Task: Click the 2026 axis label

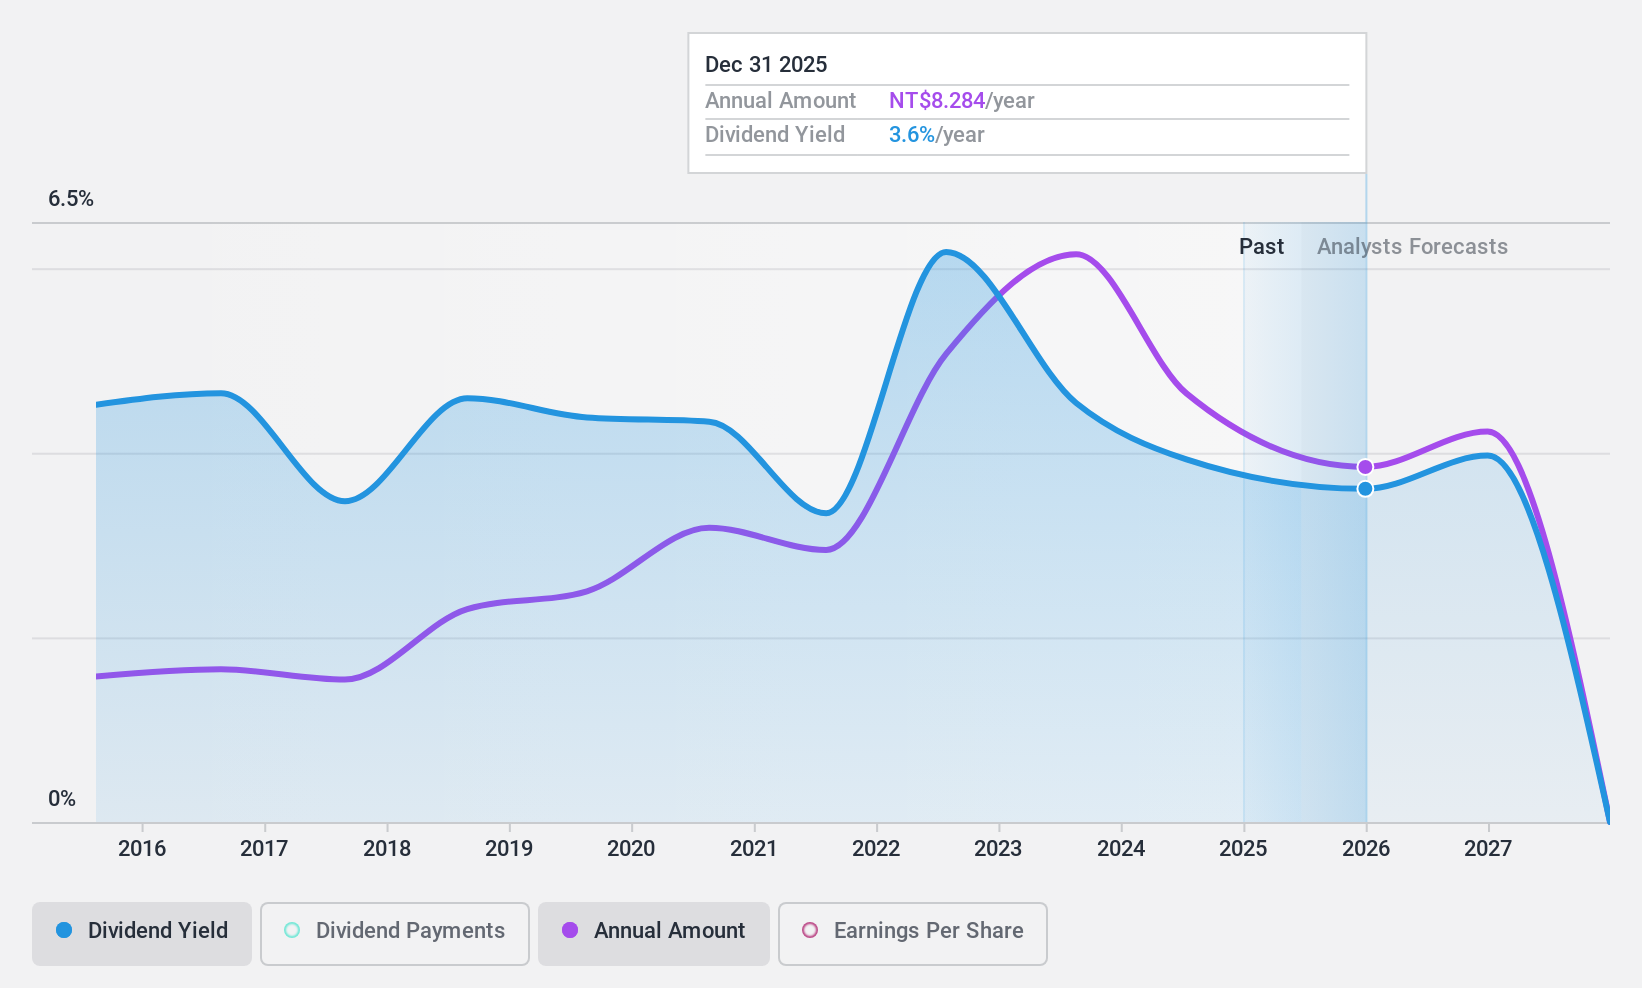Action: 1366,849
